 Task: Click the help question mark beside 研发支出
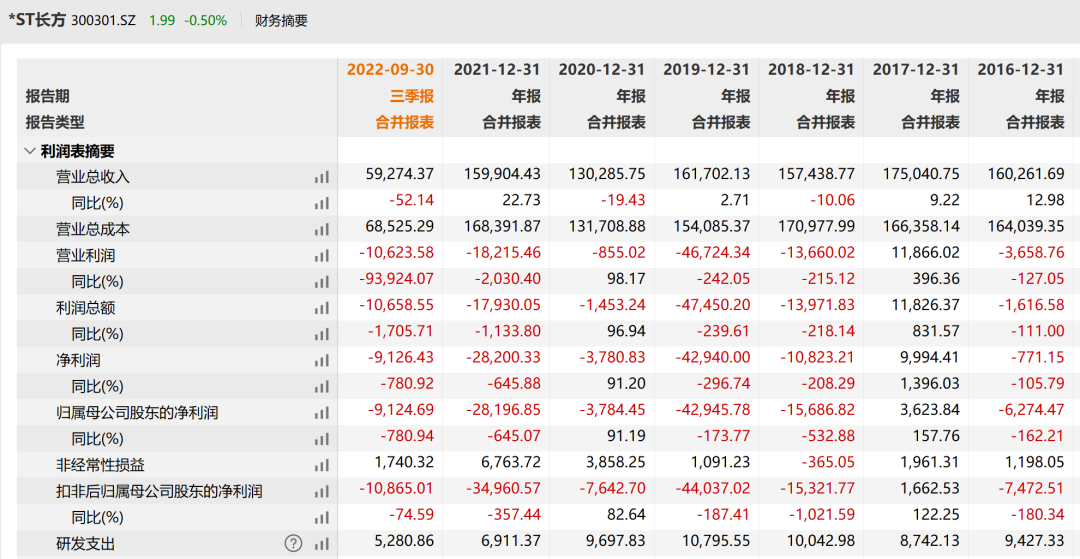coord(293,543)
